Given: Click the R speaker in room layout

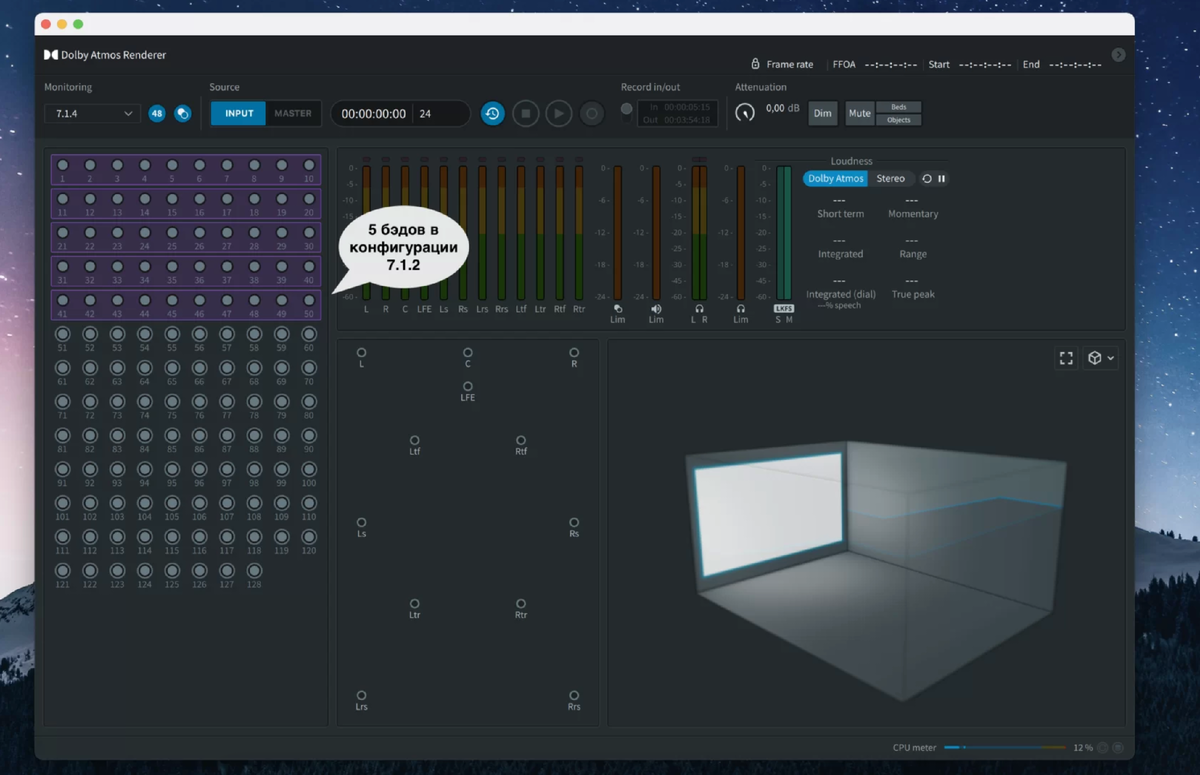Looking at the screenshot, I should (x=574, y=353).
